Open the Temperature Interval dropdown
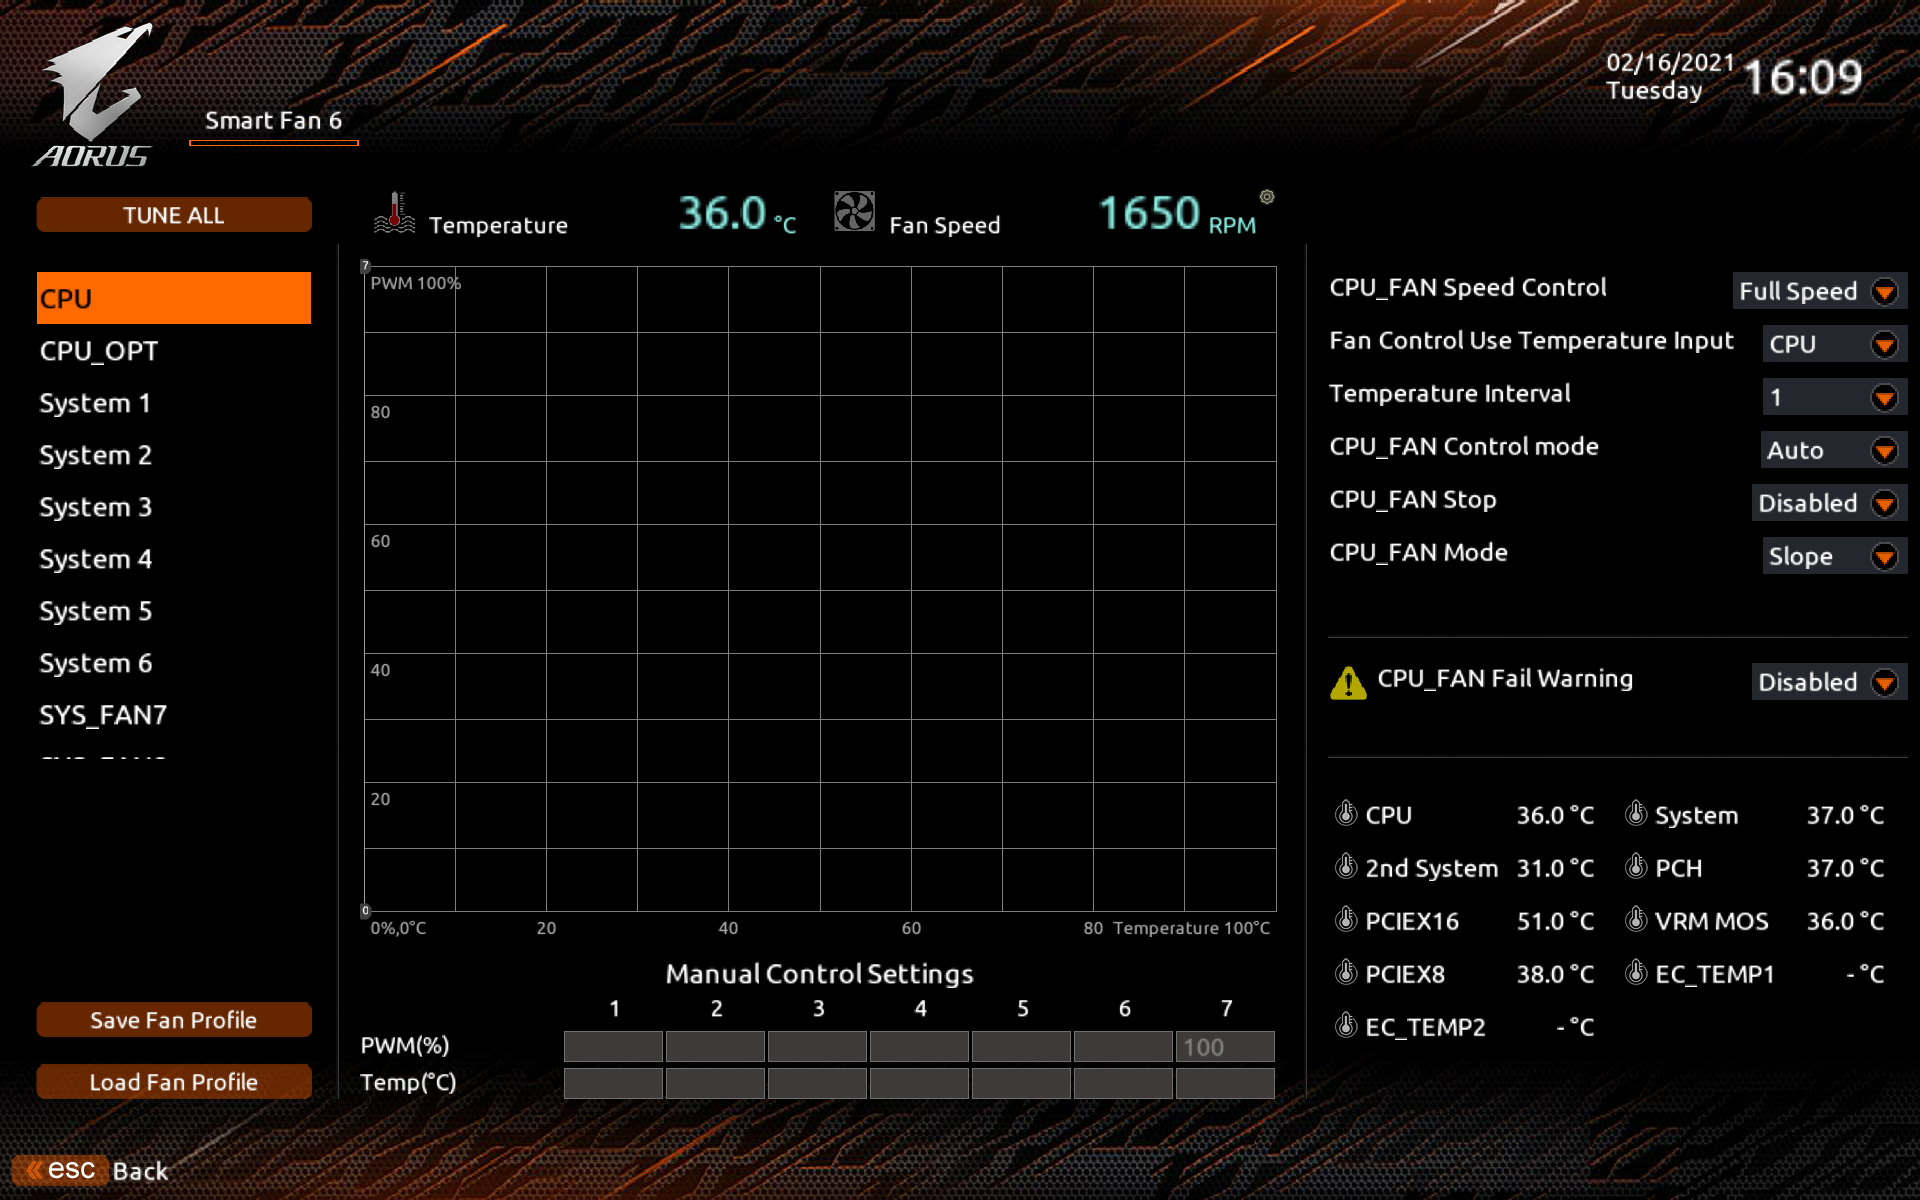Screen dimensions: 1920x1200 coord(1834,397)
